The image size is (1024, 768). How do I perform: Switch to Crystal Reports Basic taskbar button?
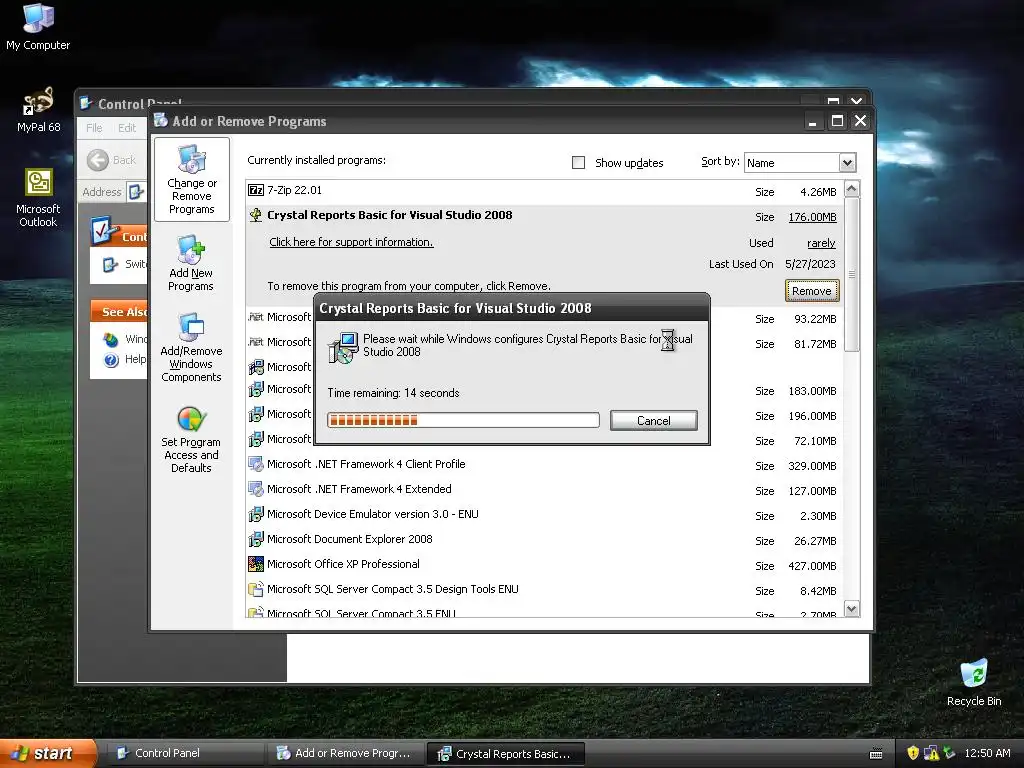pyautogui.click(x=505, y=753)
